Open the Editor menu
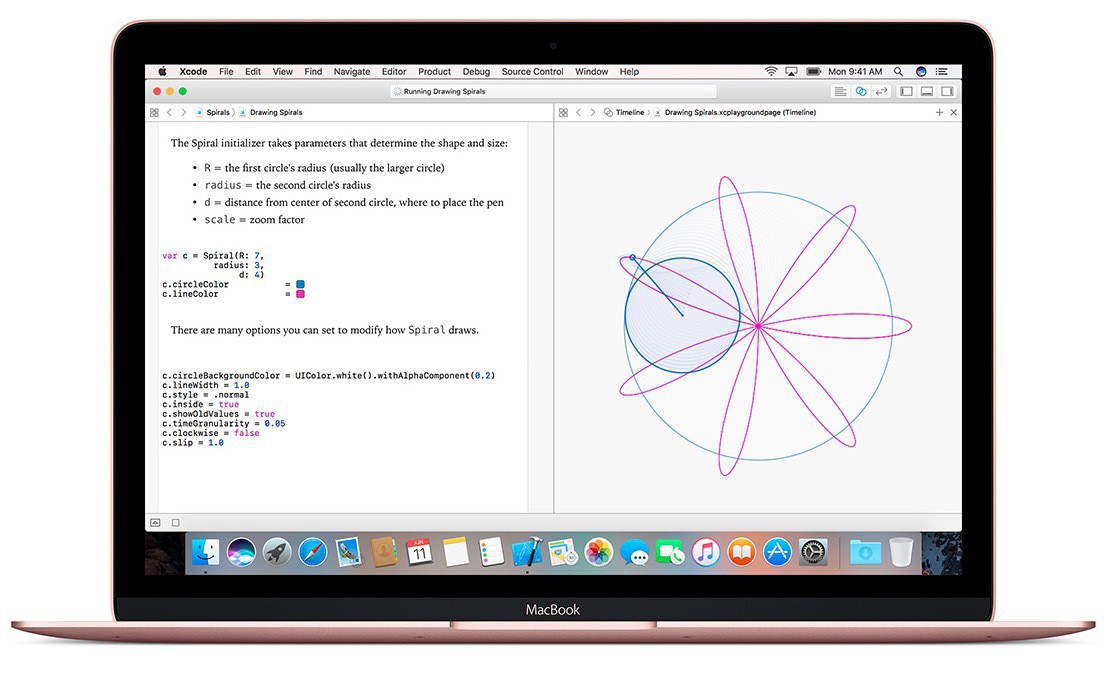Viewport: 1110px width, 684px height. 394,72
